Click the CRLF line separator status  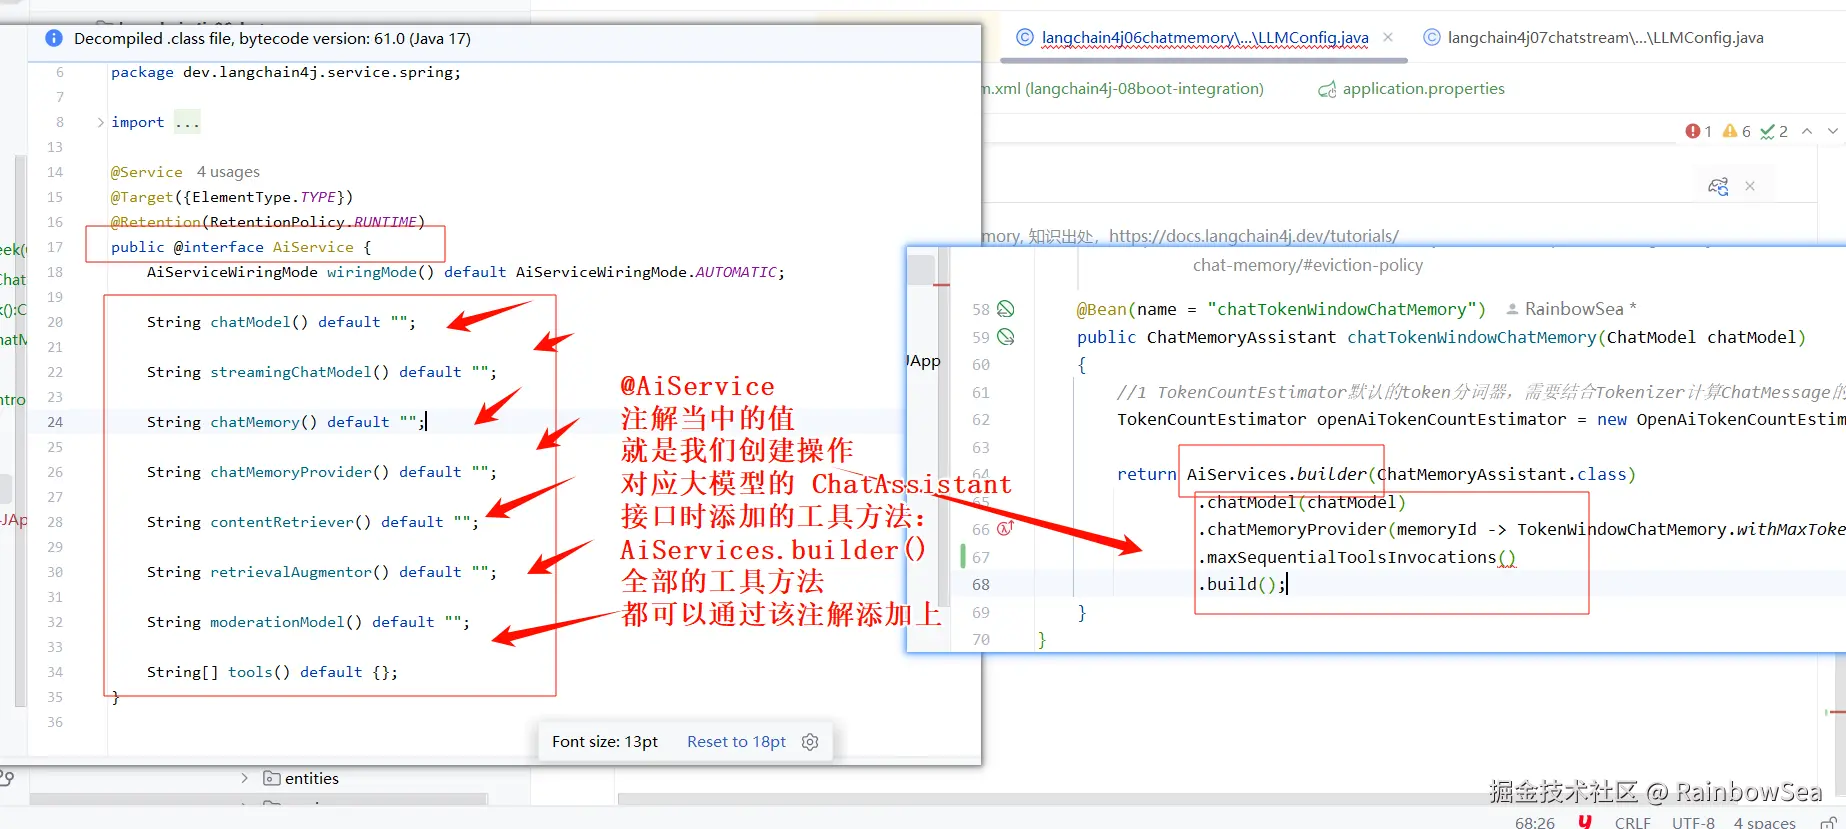click(x=1633, y=822)
